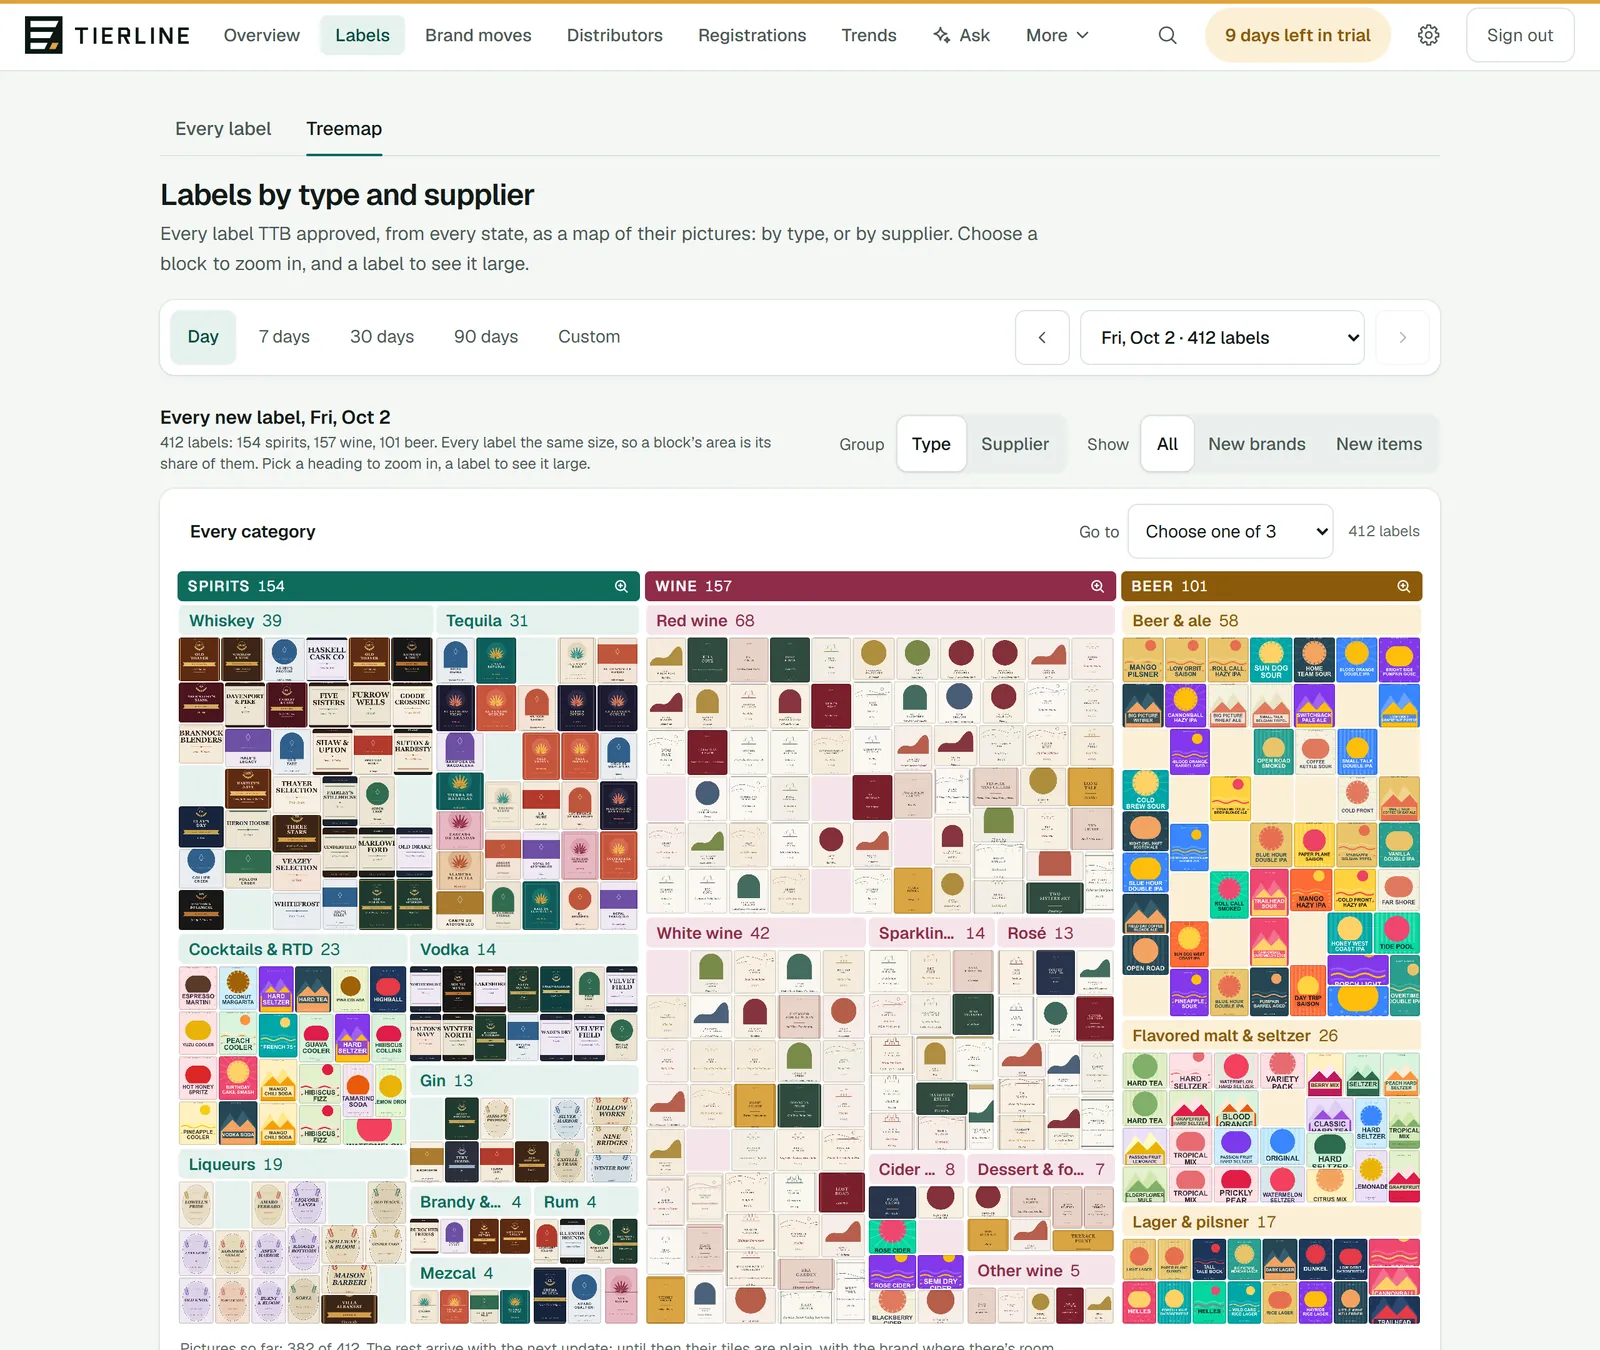The width and height of the screenshot is (1600, 1350).
Task: Open the Haskell Cask Co label tile
Action: (327, 659)
